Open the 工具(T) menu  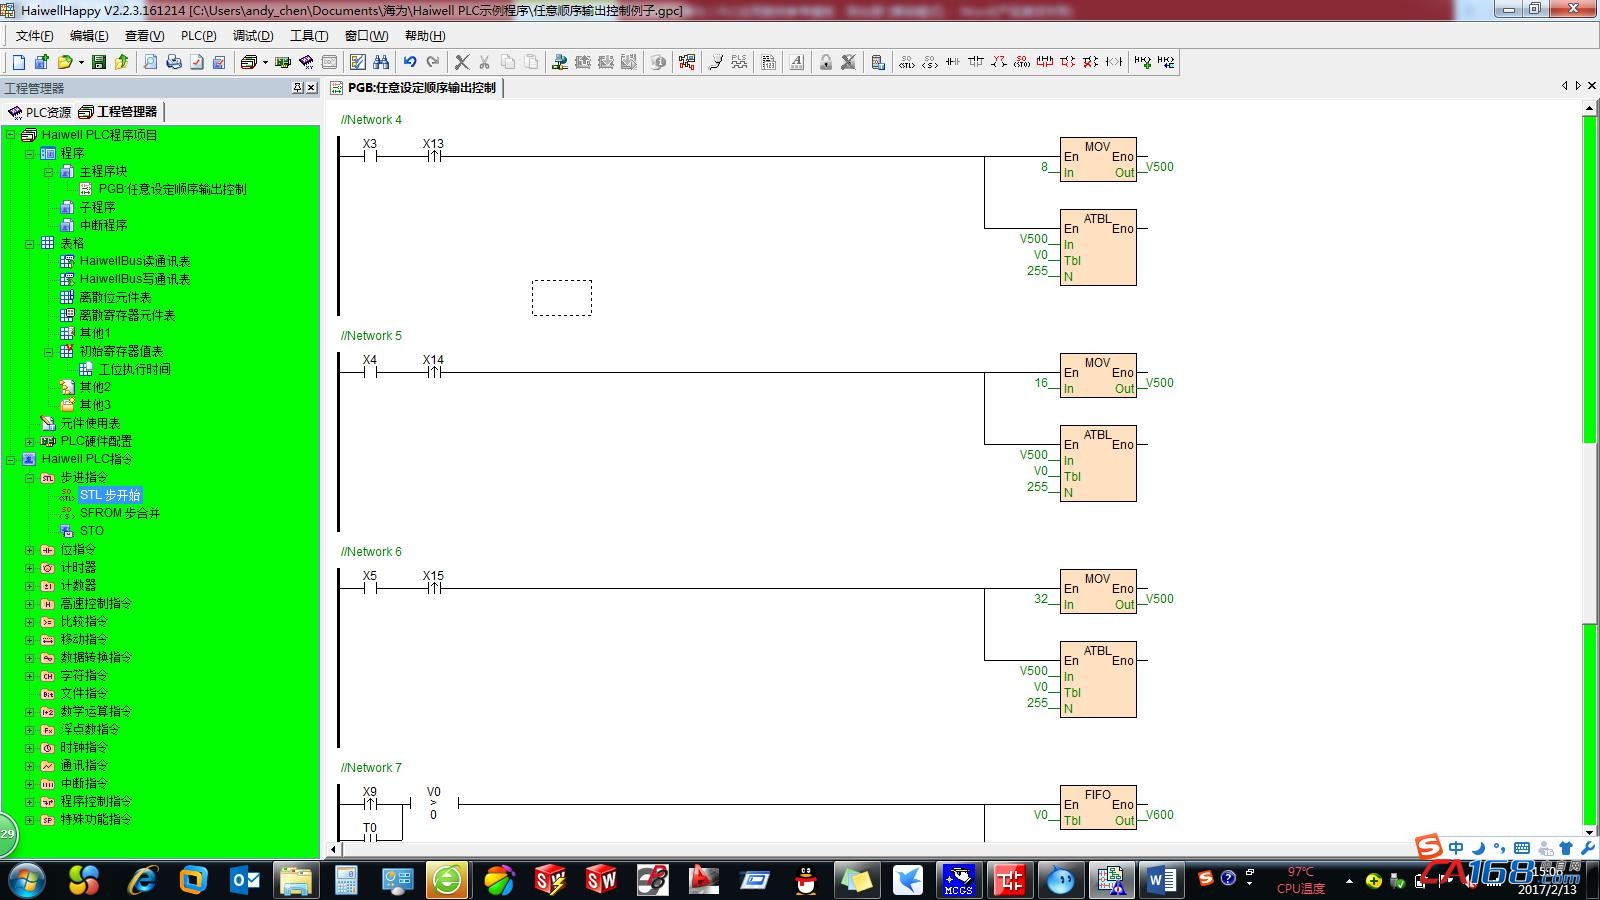click(x=309, y=36)
